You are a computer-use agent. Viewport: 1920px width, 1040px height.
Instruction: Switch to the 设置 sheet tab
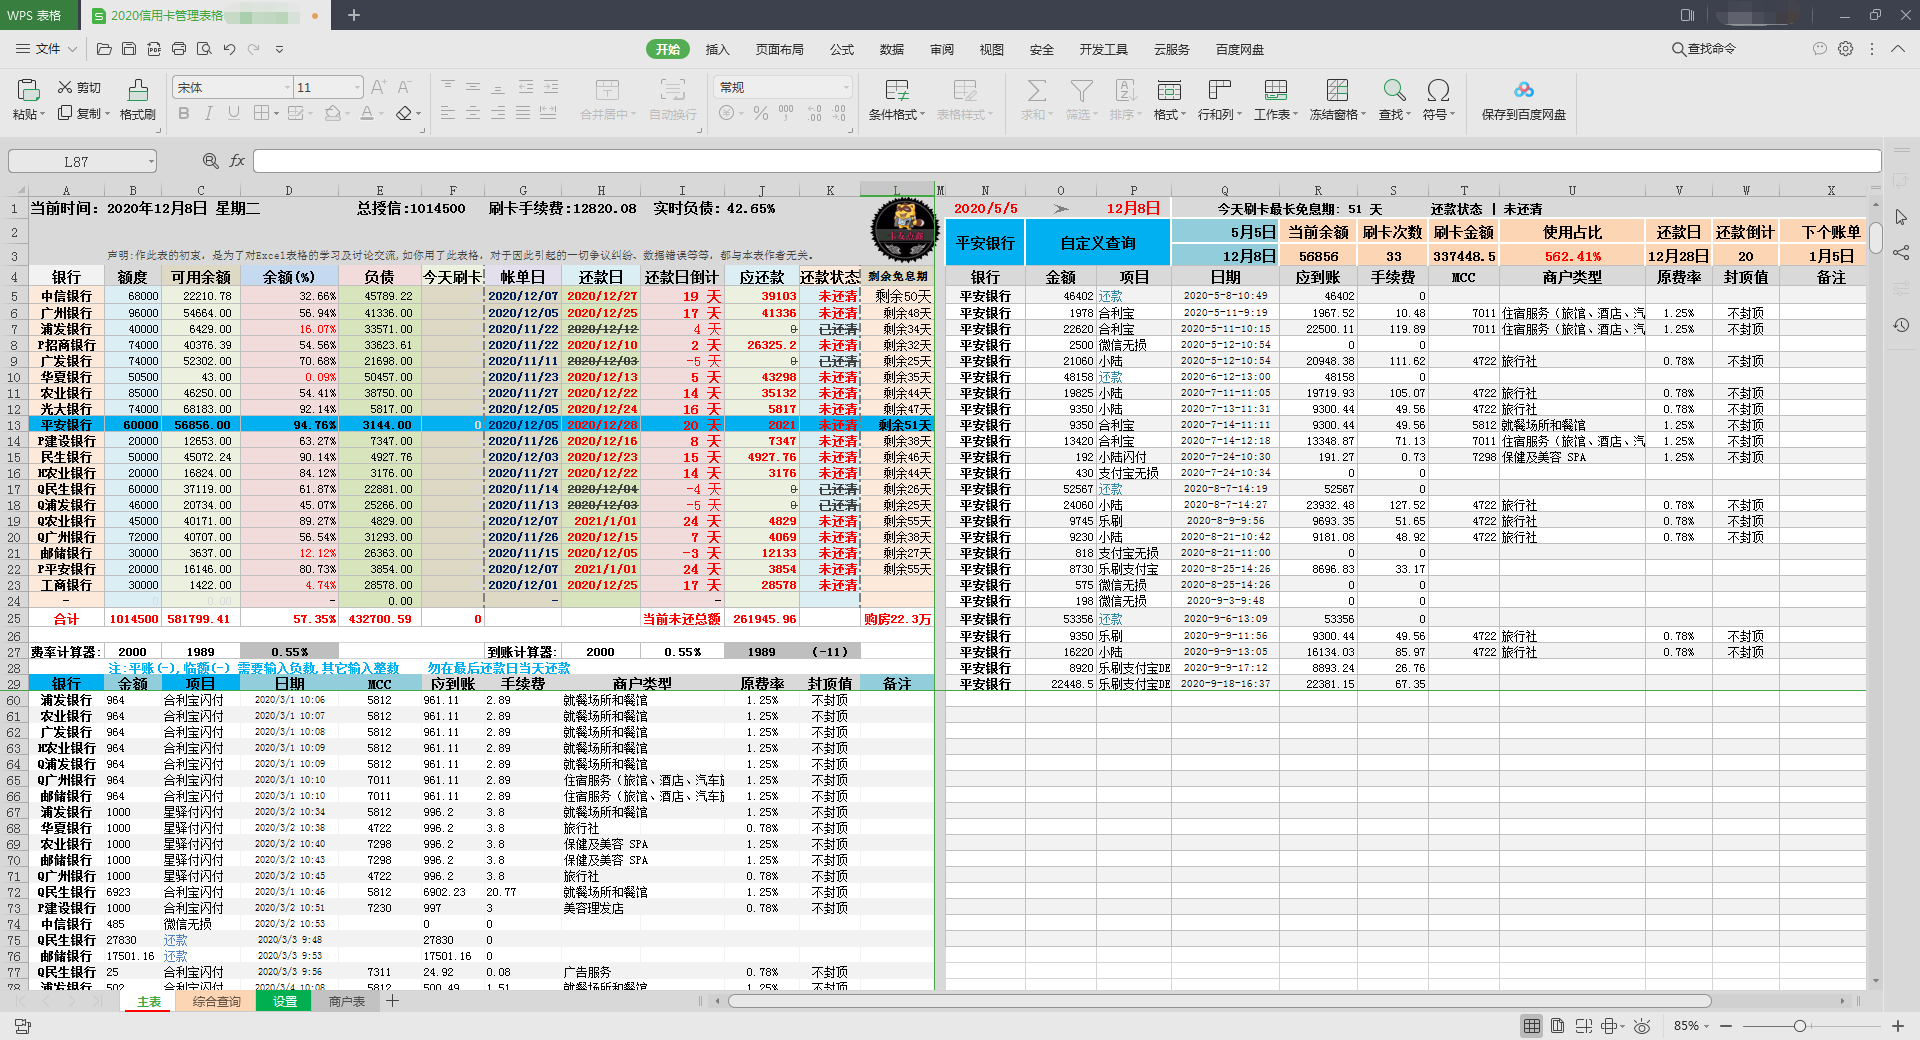pyautogui.click(x=285, y=1001)
